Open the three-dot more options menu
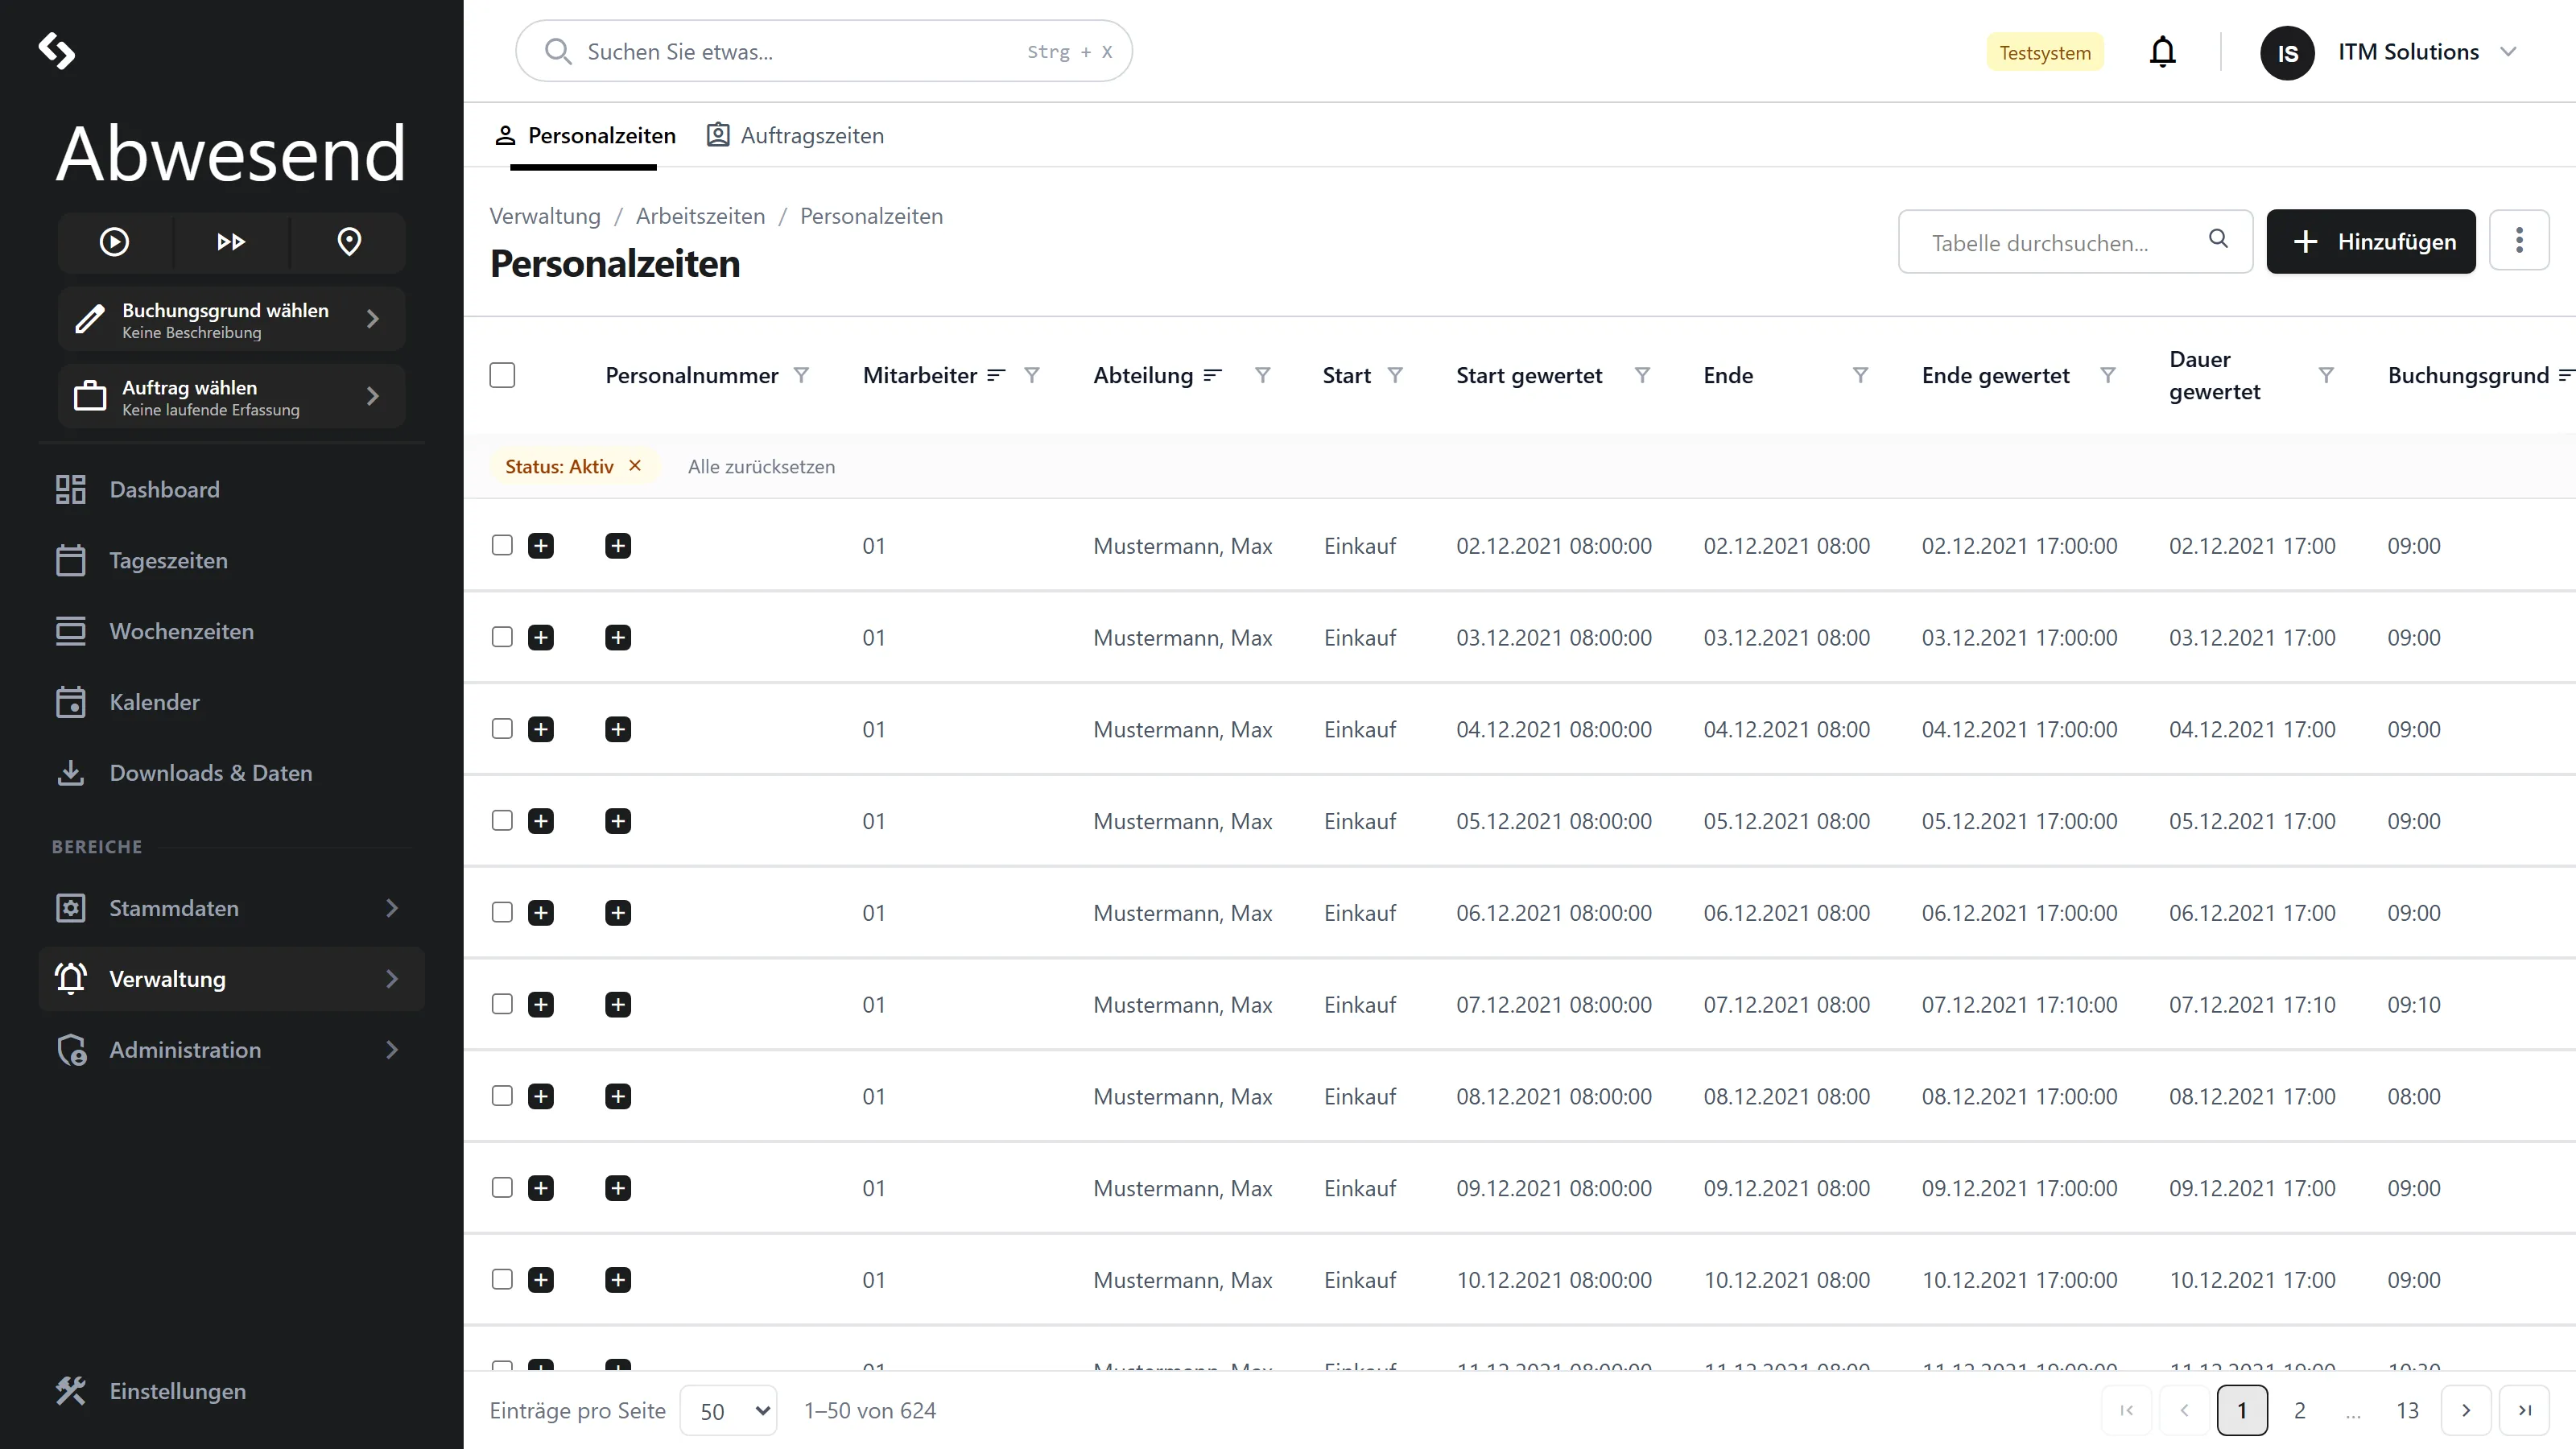Screen dimensions: 2576x1449 [x=2519, y=240]
